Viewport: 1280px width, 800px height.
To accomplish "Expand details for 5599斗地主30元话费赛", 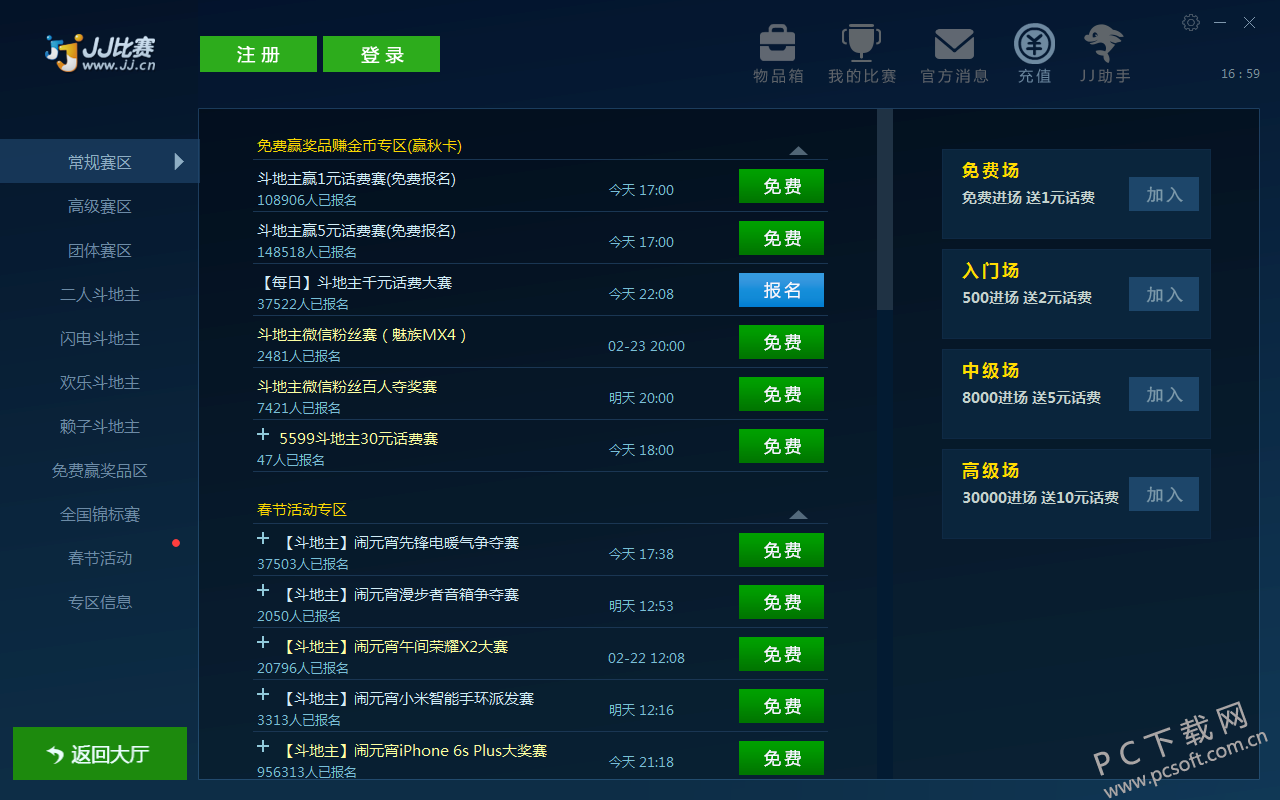I will pos(263,432).
